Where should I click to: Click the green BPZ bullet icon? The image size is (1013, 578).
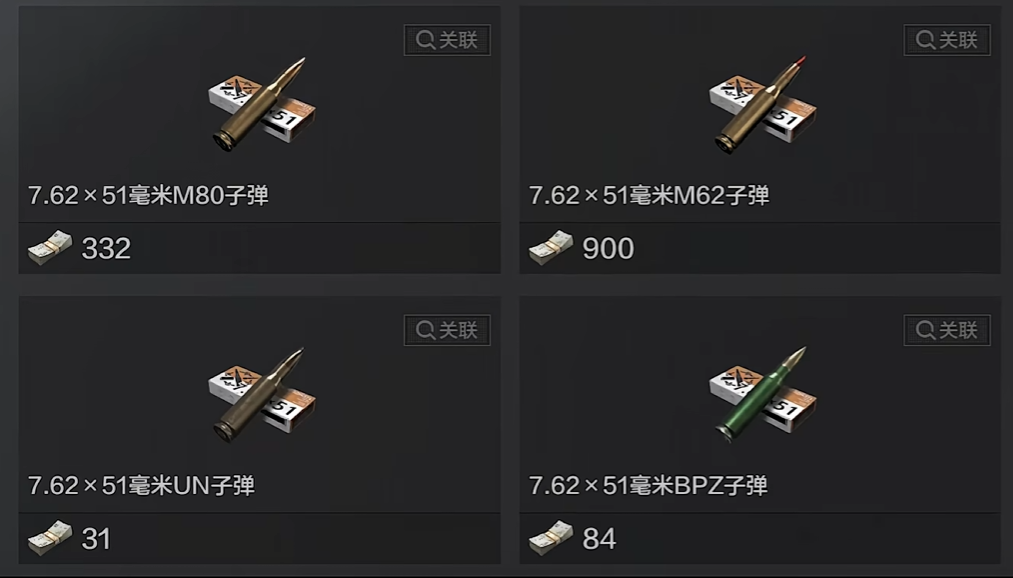762,395
